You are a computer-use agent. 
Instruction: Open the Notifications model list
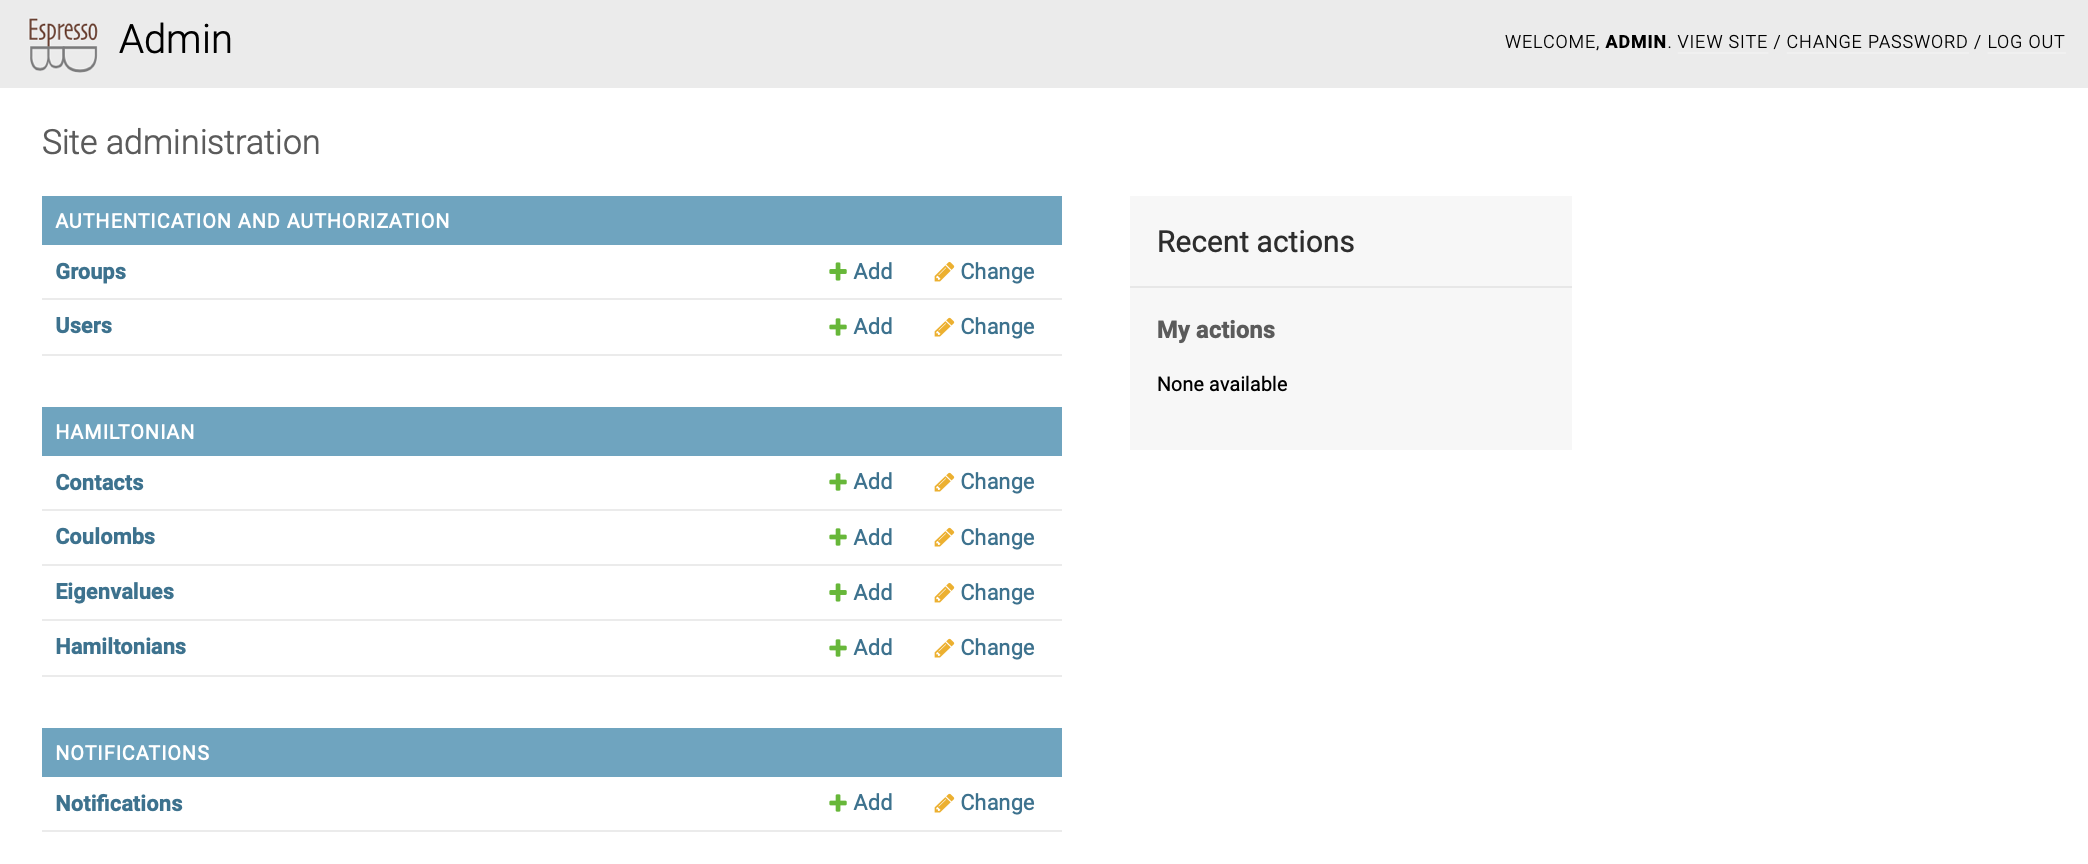(119, 803)
